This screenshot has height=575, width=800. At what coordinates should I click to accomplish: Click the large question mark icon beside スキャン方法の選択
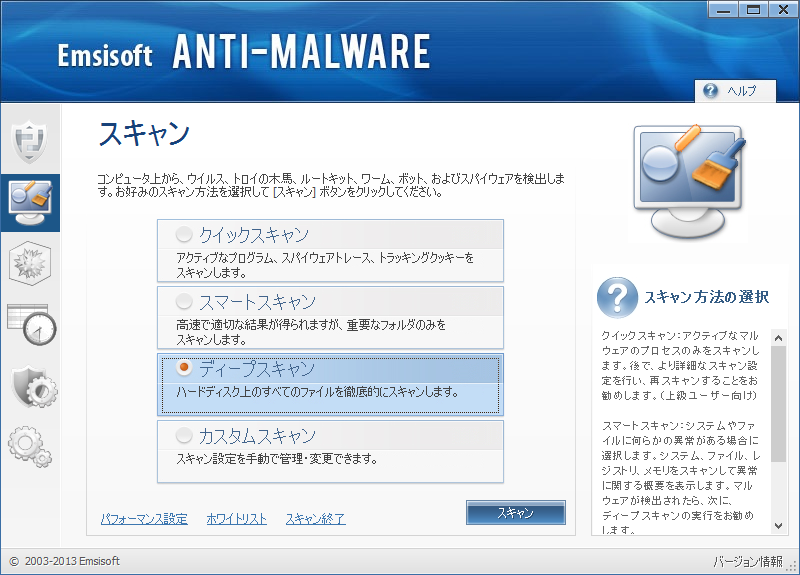click(x=617, y=297)
